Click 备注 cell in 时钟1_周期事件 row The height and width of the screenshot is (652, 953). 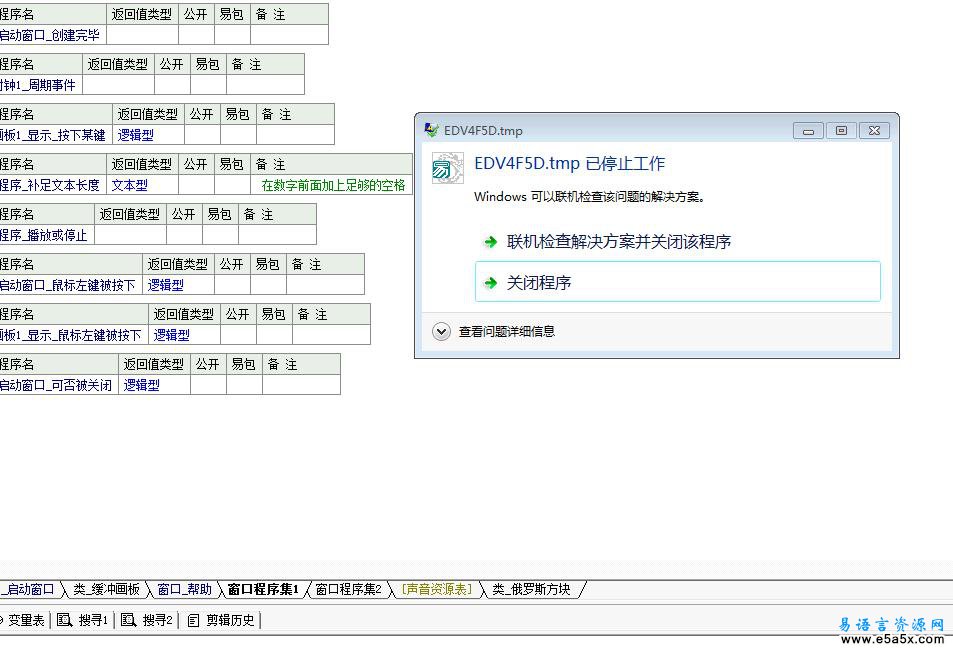click(266, 85)
